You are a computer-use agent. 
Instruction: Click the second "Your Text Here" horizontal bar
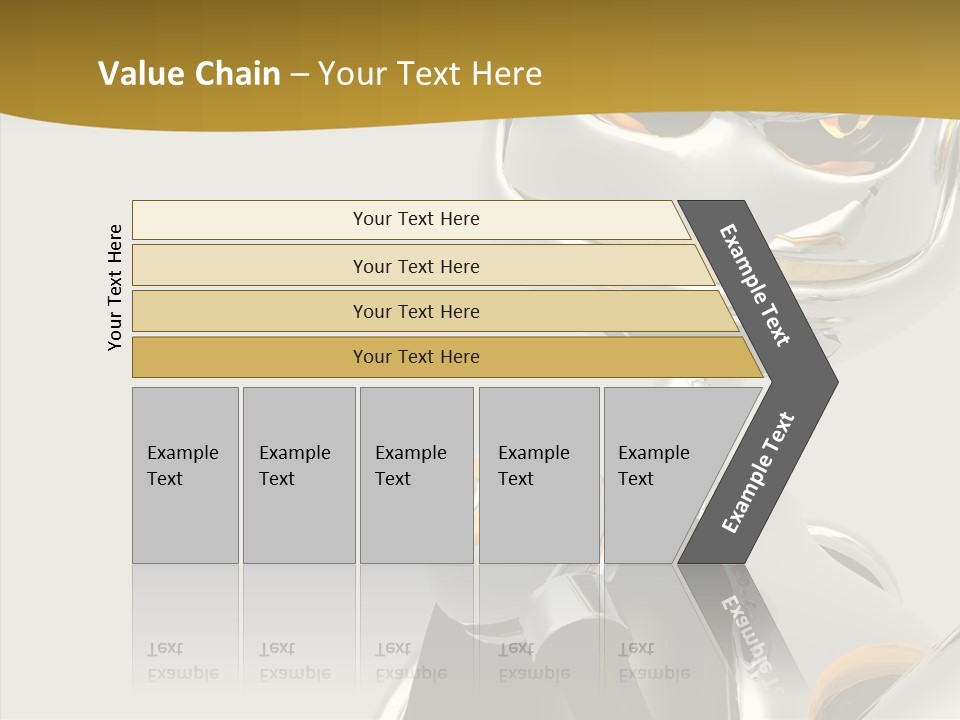pyautogui.click(x=416, y=266)
